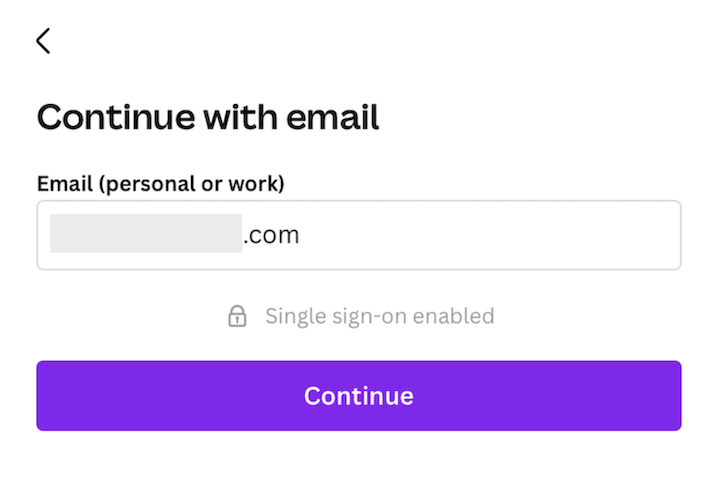This screenshot has width=720, height=487.
Task: Tap the lock symbol under the email box
Action: pos(237,316)
